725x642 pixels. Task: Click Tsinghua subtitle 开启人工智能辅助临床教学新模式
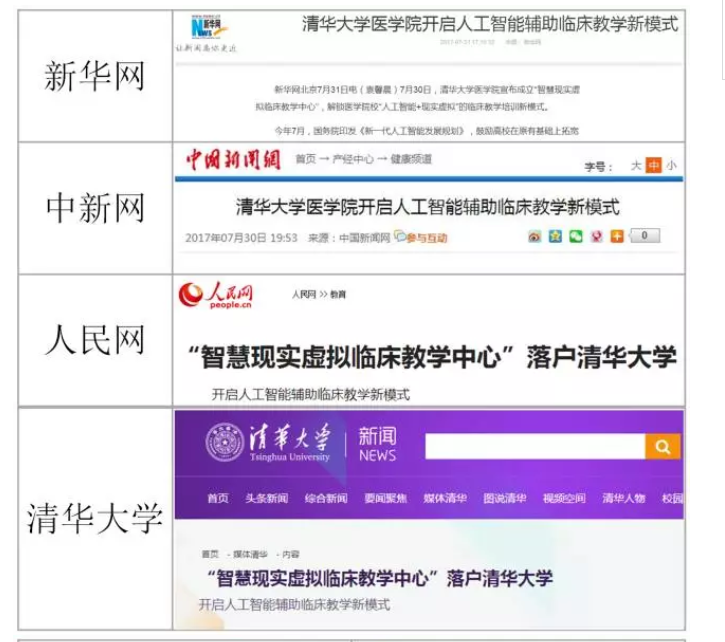pyautogui.click(x=294, y=605)
